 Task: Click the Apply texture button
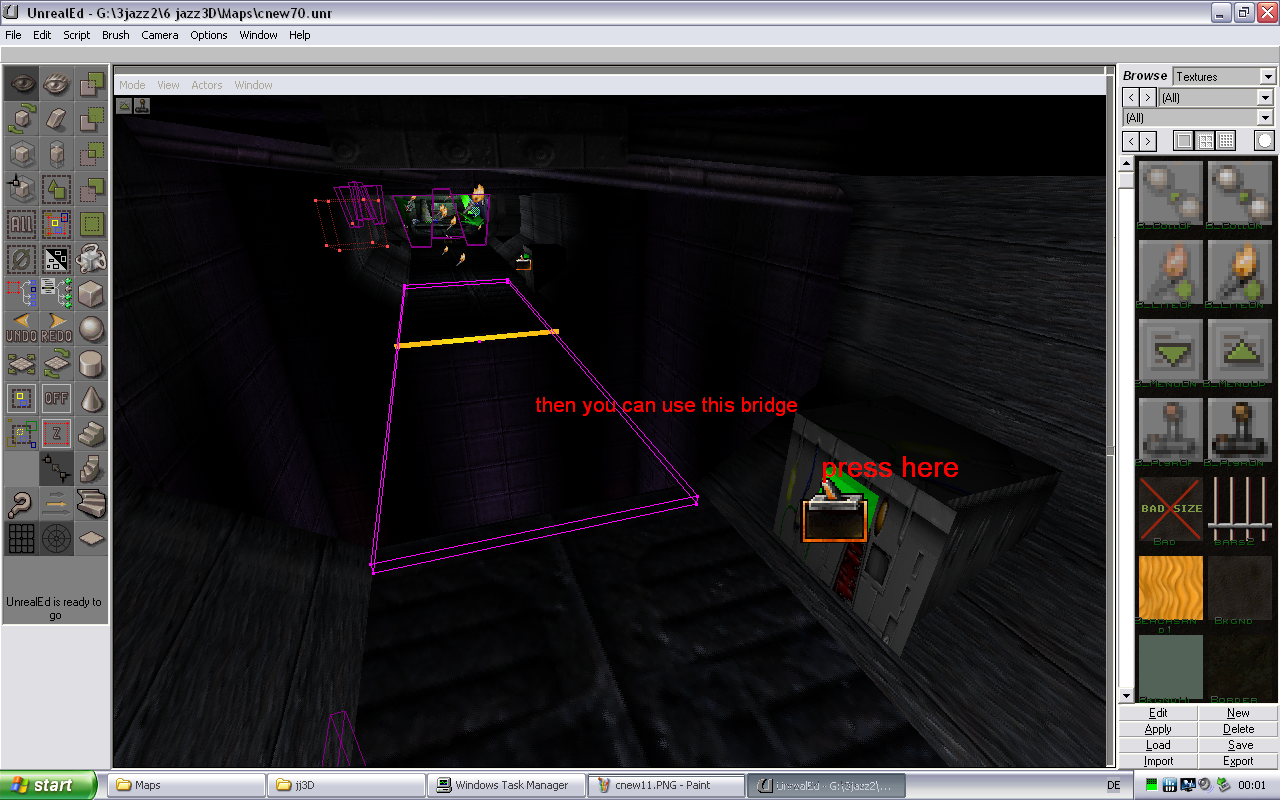point(1158,729)
